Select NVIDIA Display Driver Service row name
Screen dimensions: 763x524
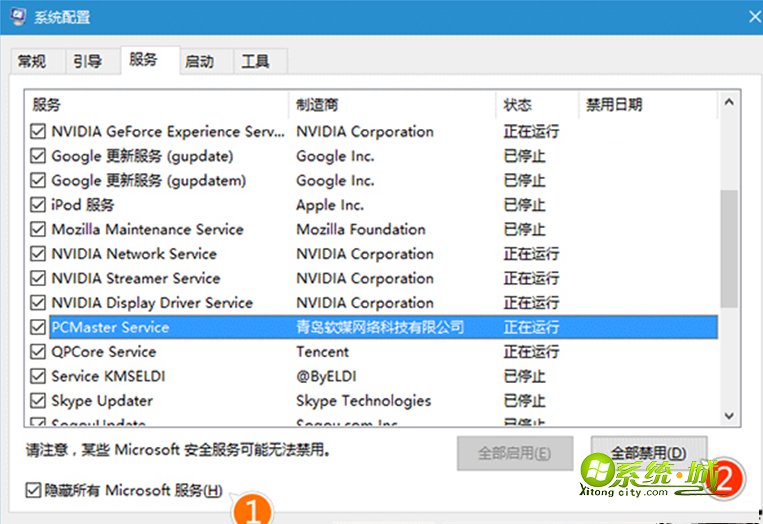coord(152,303)
